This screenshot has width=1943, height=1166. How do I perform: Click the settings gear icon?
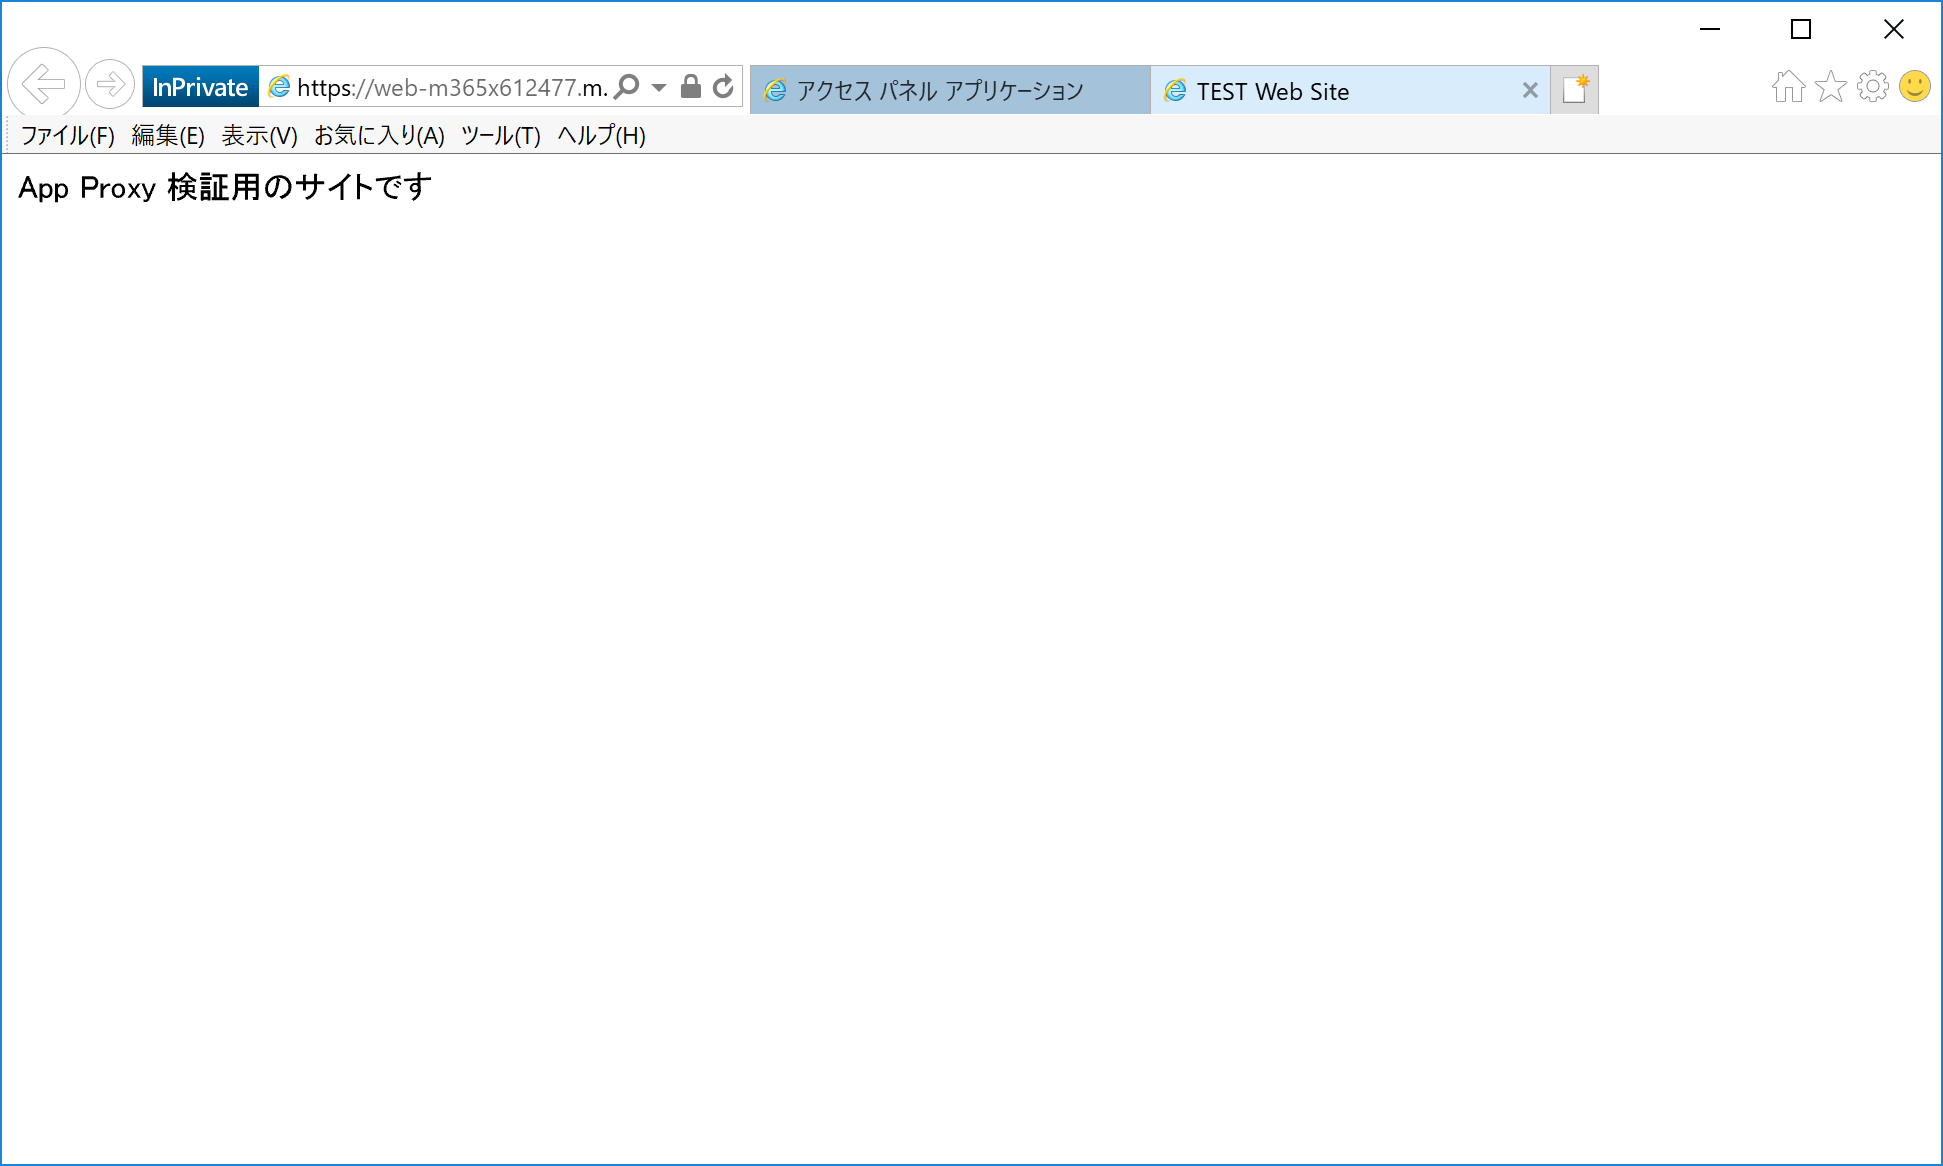tap(1874, 87)
